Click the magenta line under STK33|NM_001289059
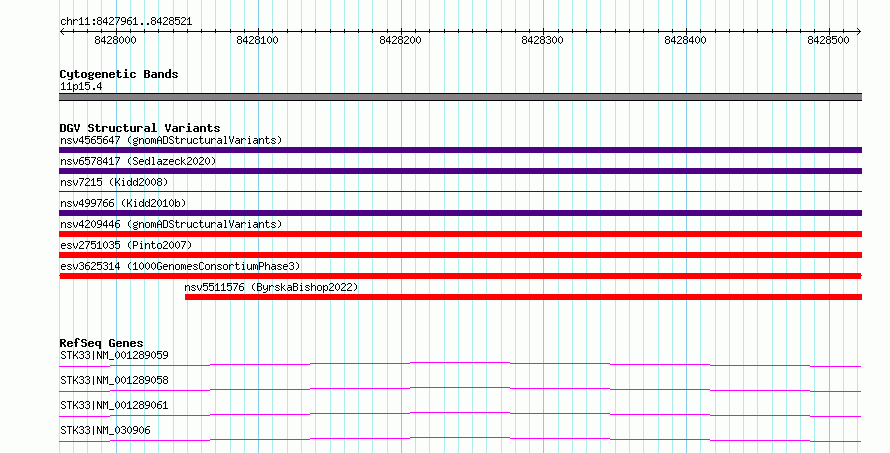Screen dimensions: 890x453 click(x=460, y=364)
